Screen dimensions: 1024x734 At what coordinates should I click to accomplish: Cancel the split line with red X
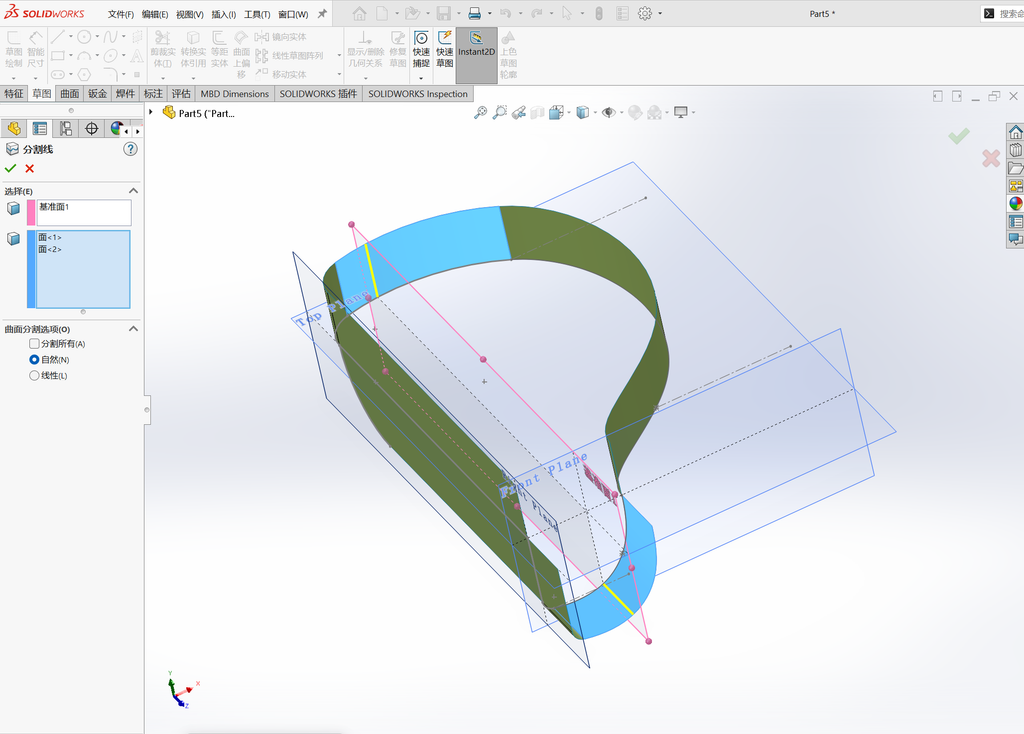pos(29,168)
